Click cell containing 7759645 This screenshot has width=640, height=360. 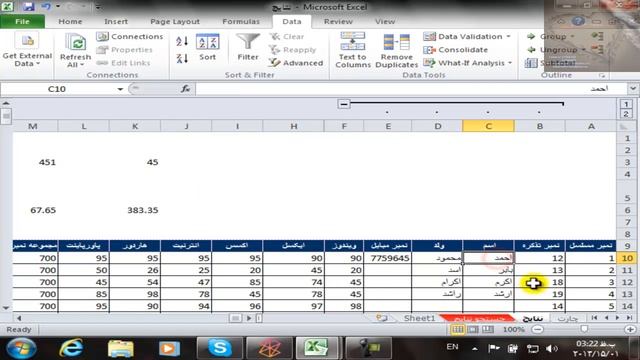tap(387, 258)
